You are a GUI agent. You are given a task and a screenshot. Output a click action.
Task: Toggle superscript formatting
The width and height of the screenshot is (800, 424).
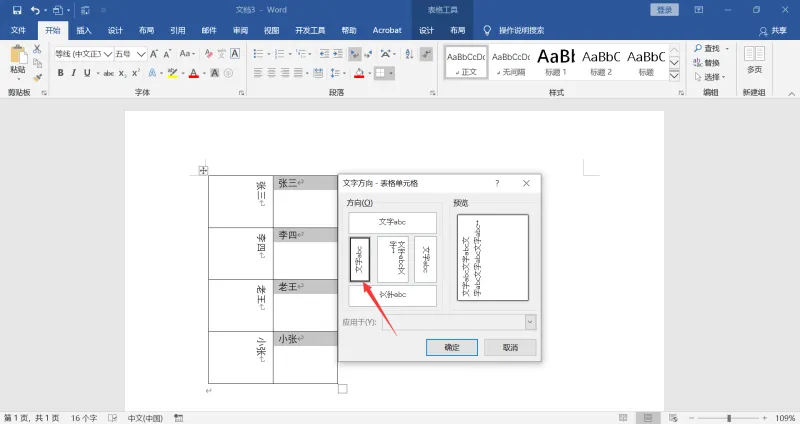(136, 73)
